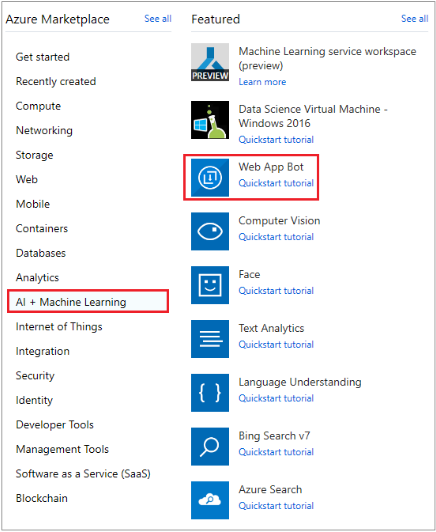The width and height of the screenshot is (436, 532).
Task: Open Quickstart tutorial under Language Understanding
Action: point(276,398)
